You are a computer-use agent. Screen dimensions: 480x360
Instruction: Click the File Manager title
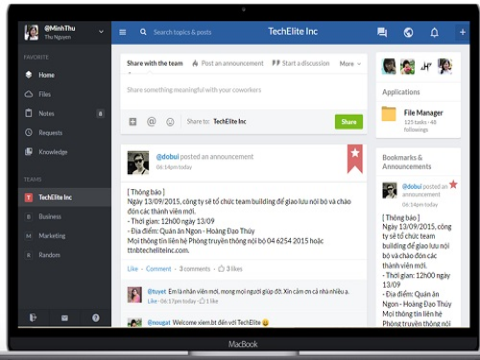[x=423, y=113]
